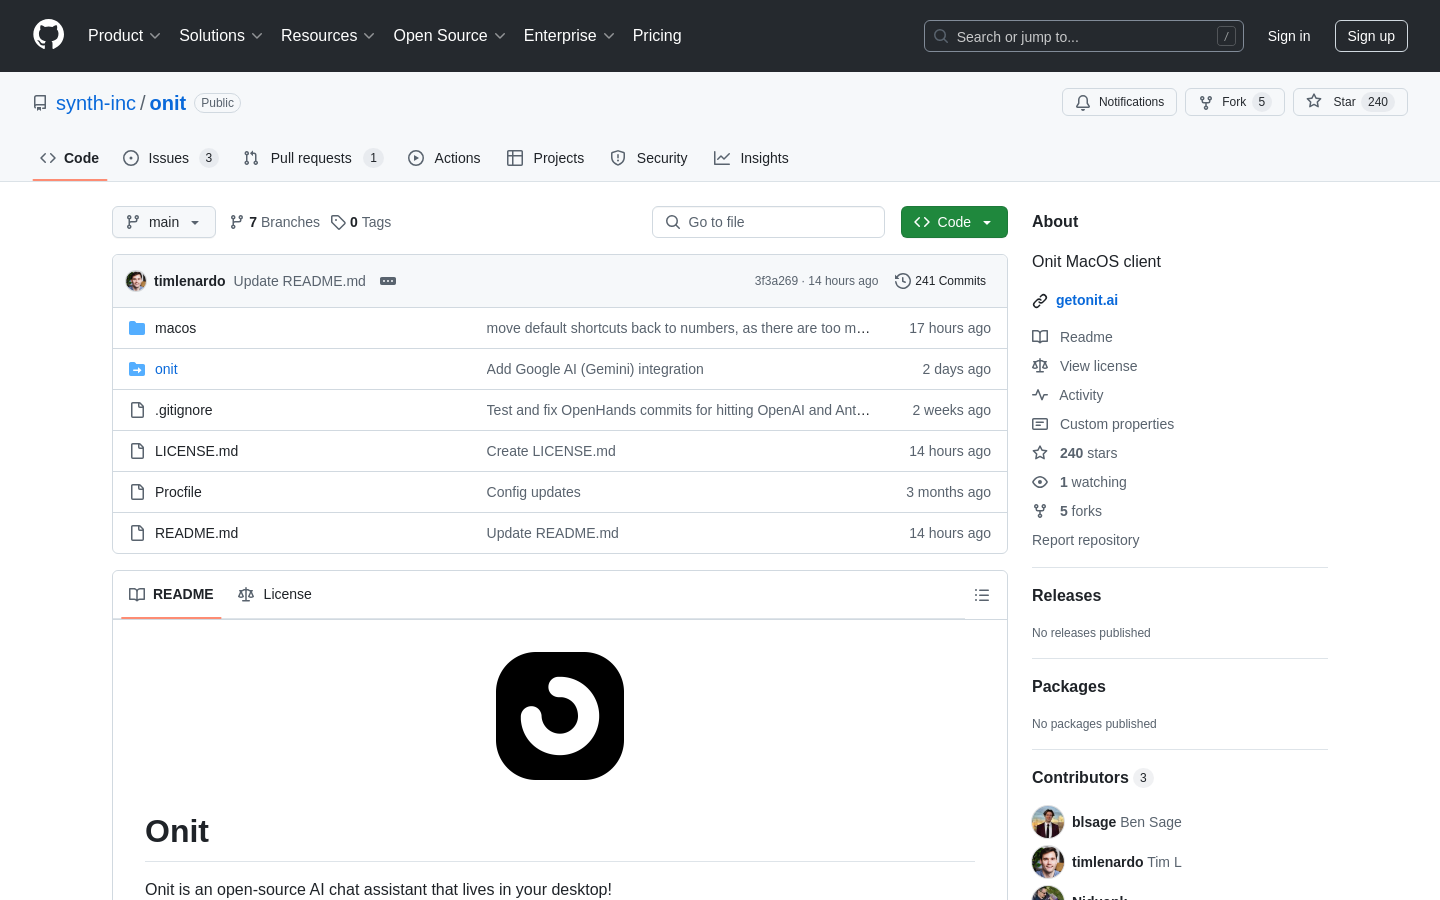Click the history clock icon by 241 Commits
Viewport: 1440px width, 900px height.
(903, 281)
